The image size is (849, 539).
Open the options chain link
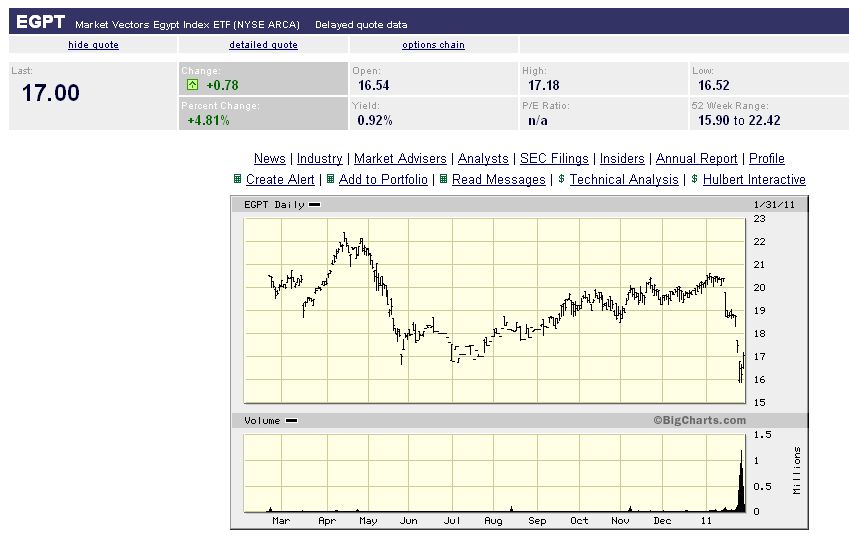tap(433, 45)
